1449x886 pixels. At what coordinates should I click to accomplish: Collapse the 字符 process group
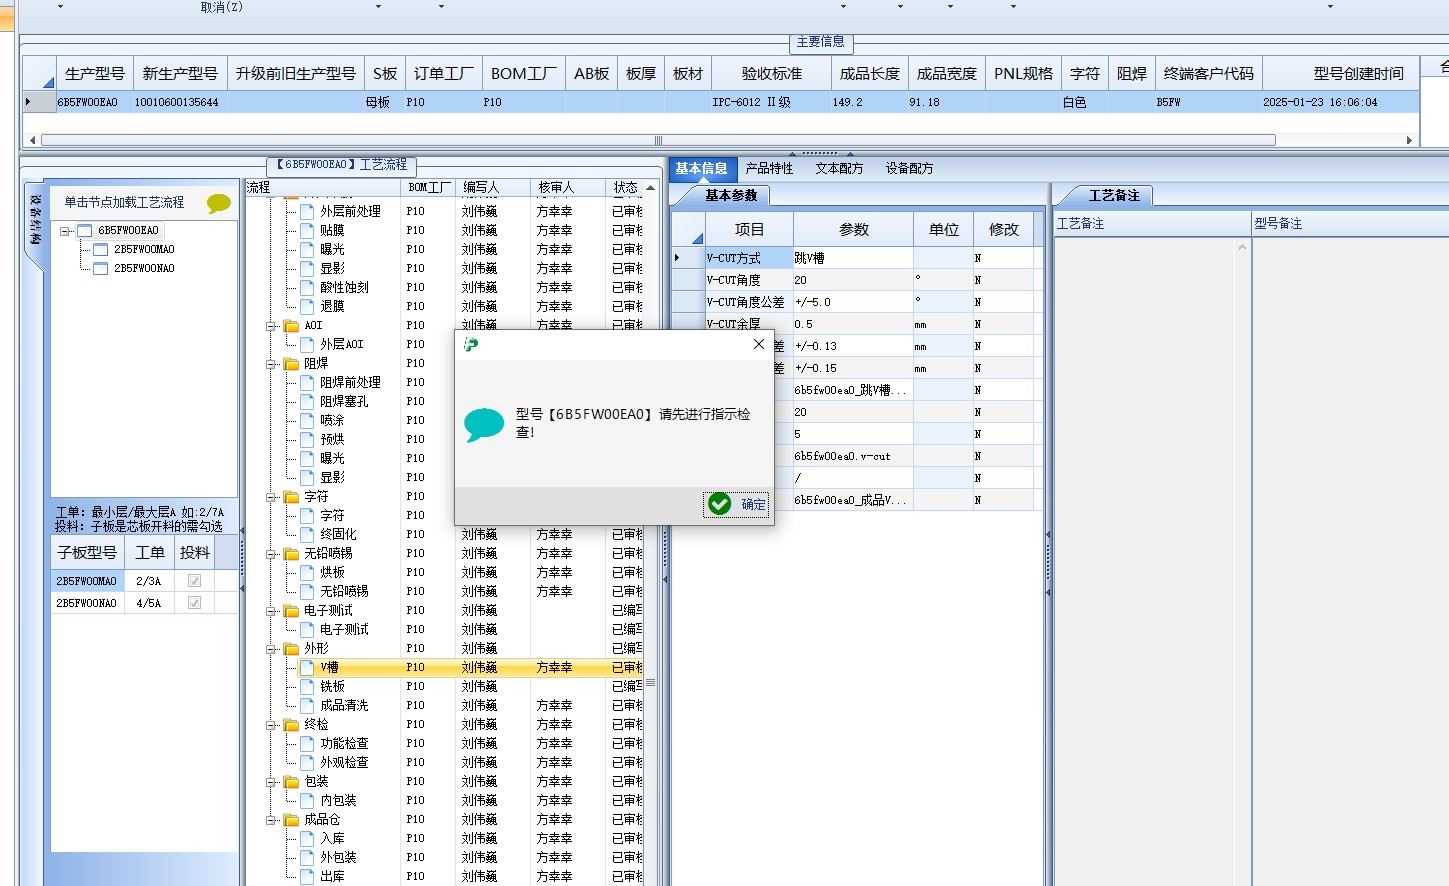271,497
